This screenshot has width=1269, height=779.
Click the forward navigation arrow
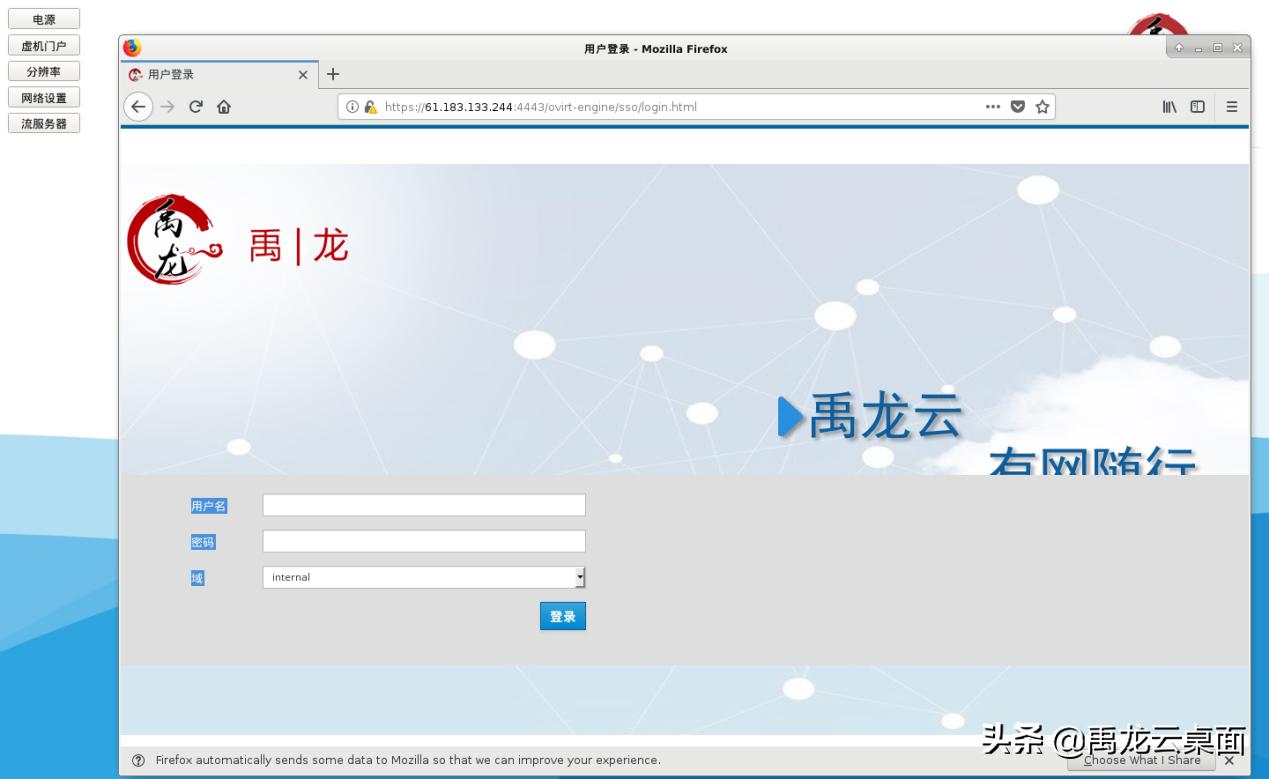click(x=166, y=106)
